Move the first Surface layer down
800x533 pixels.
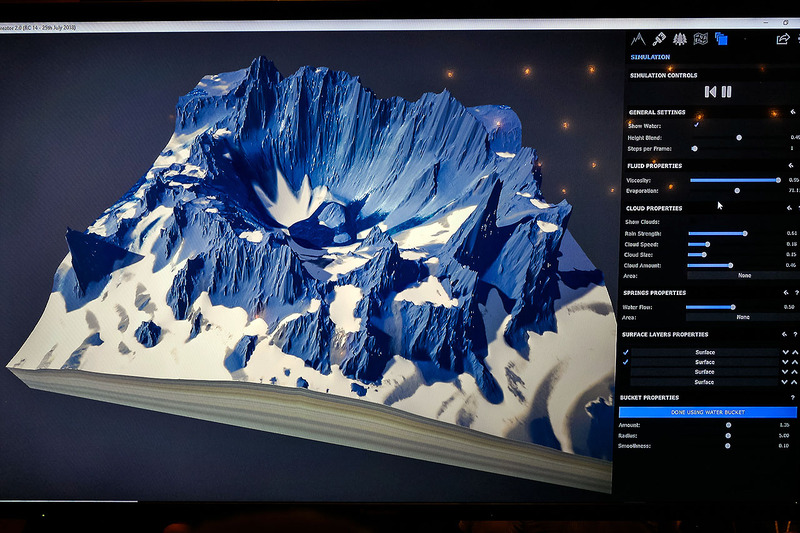(x=785, y=352)
